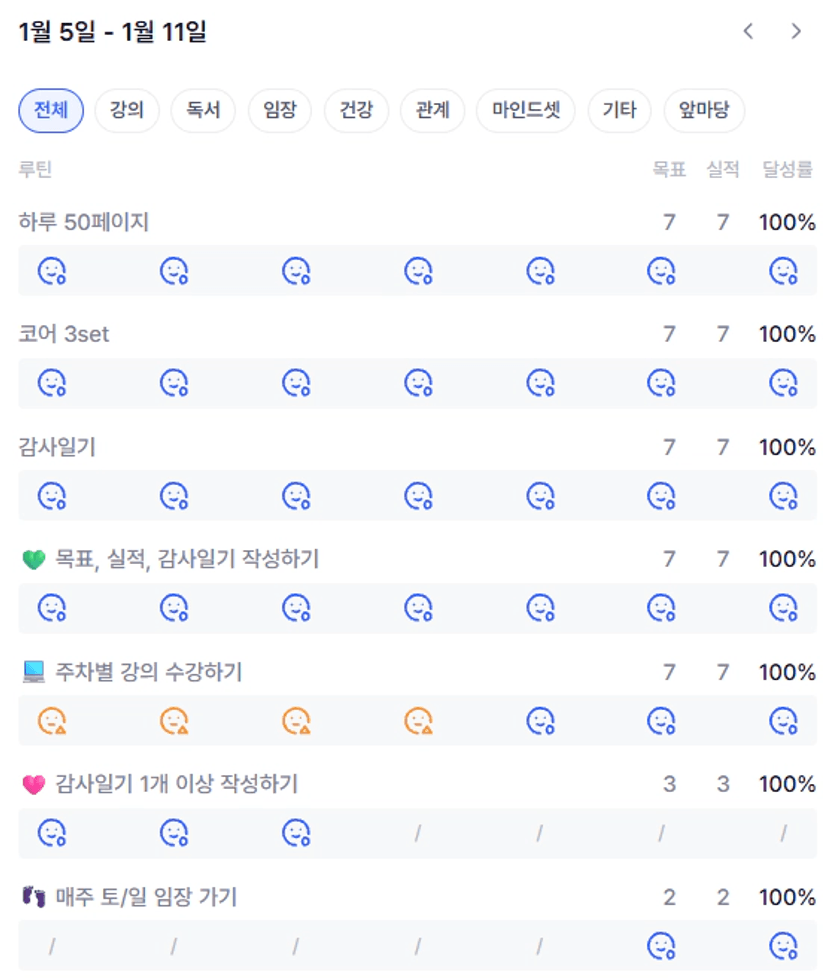Show the 앞마당 category routines
Image resolution: width=827 pixels, height=980 pixels.
[704, 110]
